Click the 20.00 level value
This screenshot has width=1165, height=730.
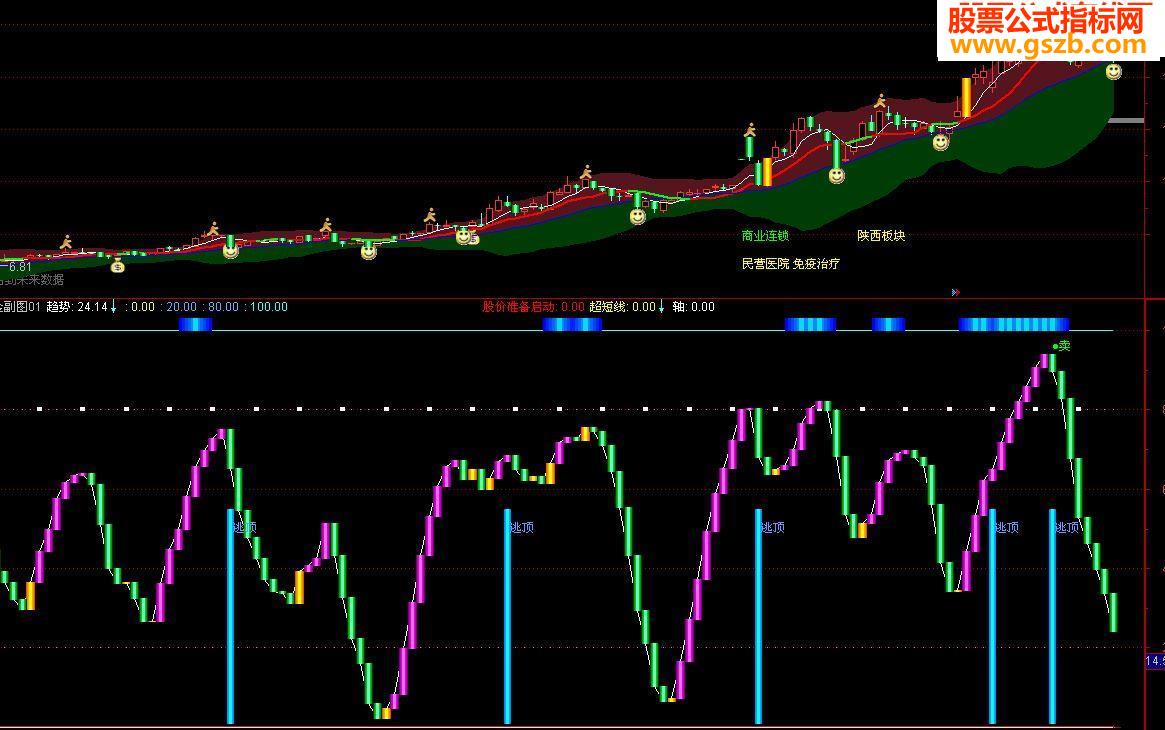point(181,307)
